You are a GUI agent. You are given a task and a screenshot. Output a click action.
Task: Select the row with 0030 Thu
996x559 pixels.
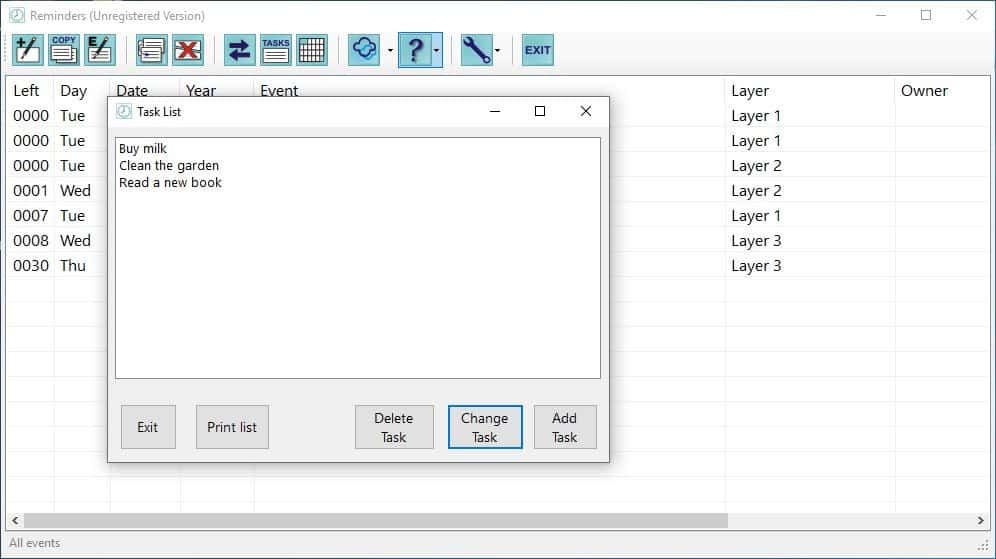tap(498, 266)
